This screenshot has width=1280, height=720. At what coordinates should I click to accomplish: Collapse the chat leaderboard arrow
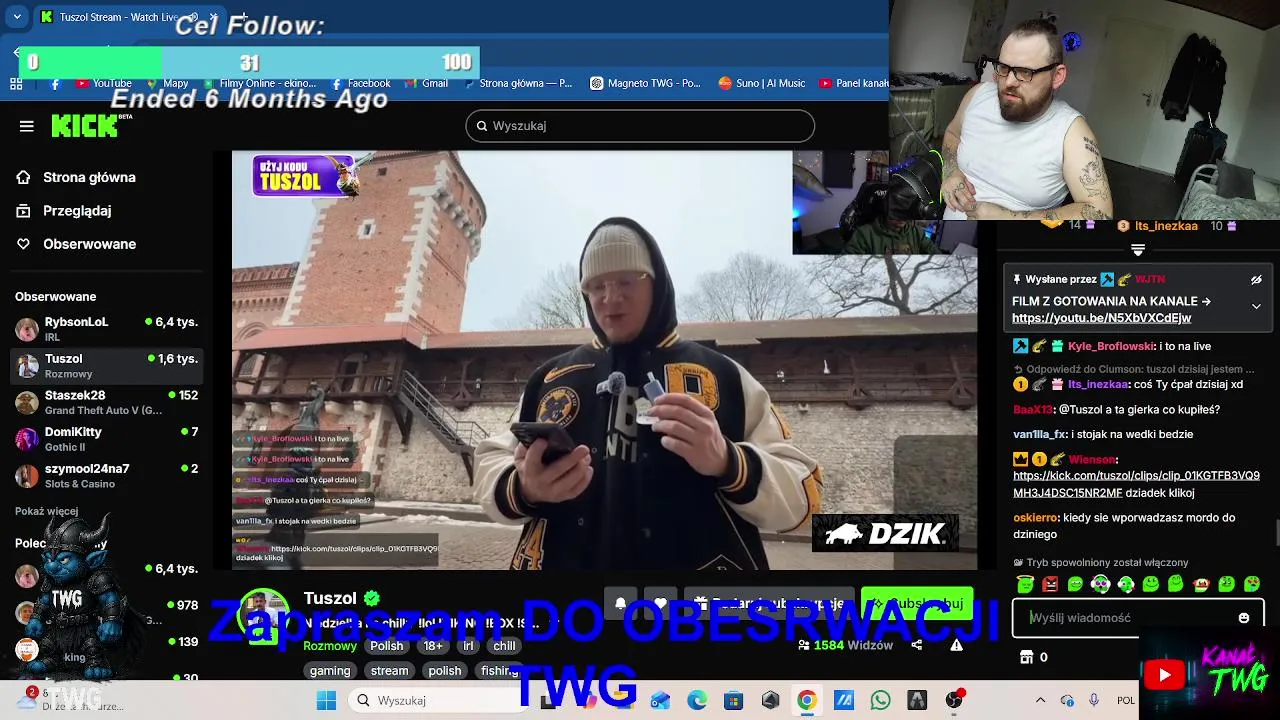tap(1137, 249)
